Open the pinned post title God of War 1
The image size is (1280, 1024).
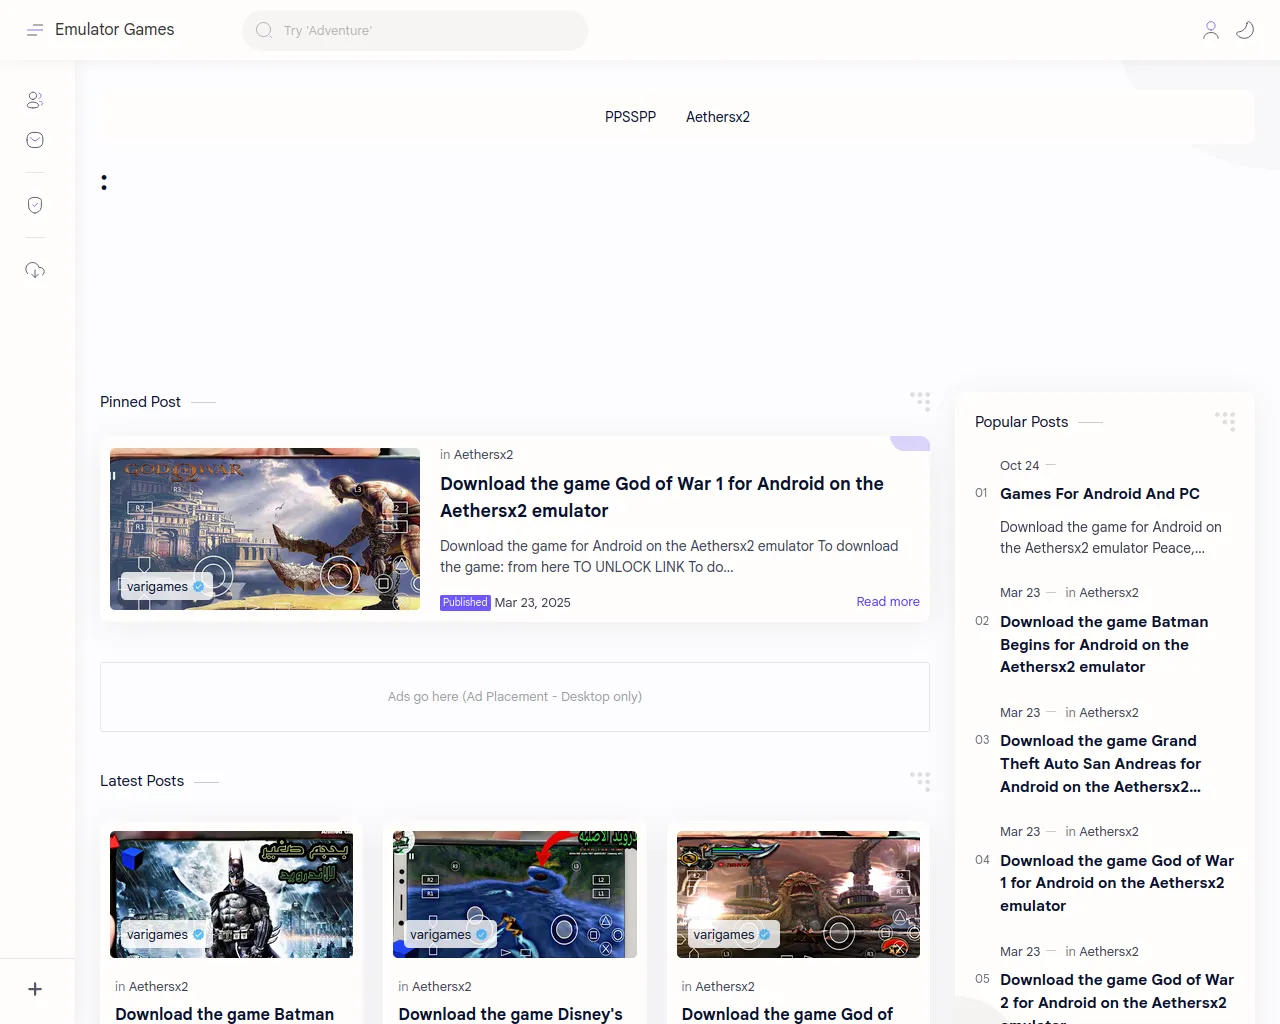coord(662,497)
